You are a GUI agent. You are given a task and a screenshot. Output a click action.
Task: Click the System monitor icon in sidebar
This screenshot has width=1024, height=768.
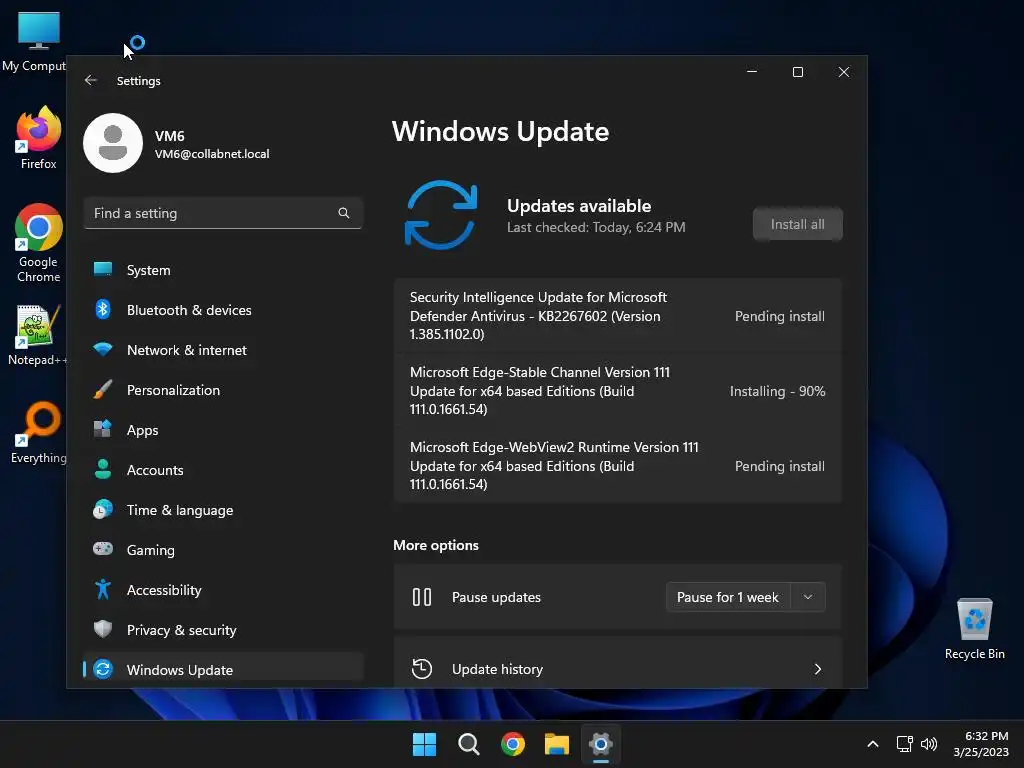point(103,270)
